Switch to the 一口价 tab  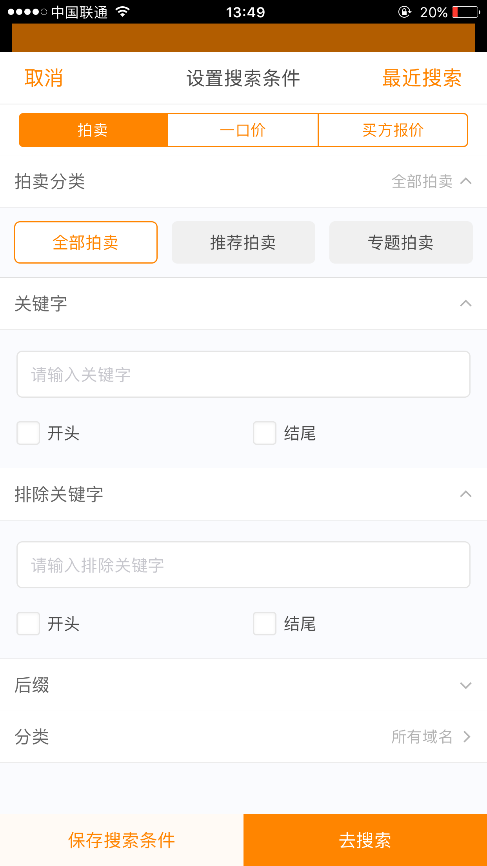point(243,130)
